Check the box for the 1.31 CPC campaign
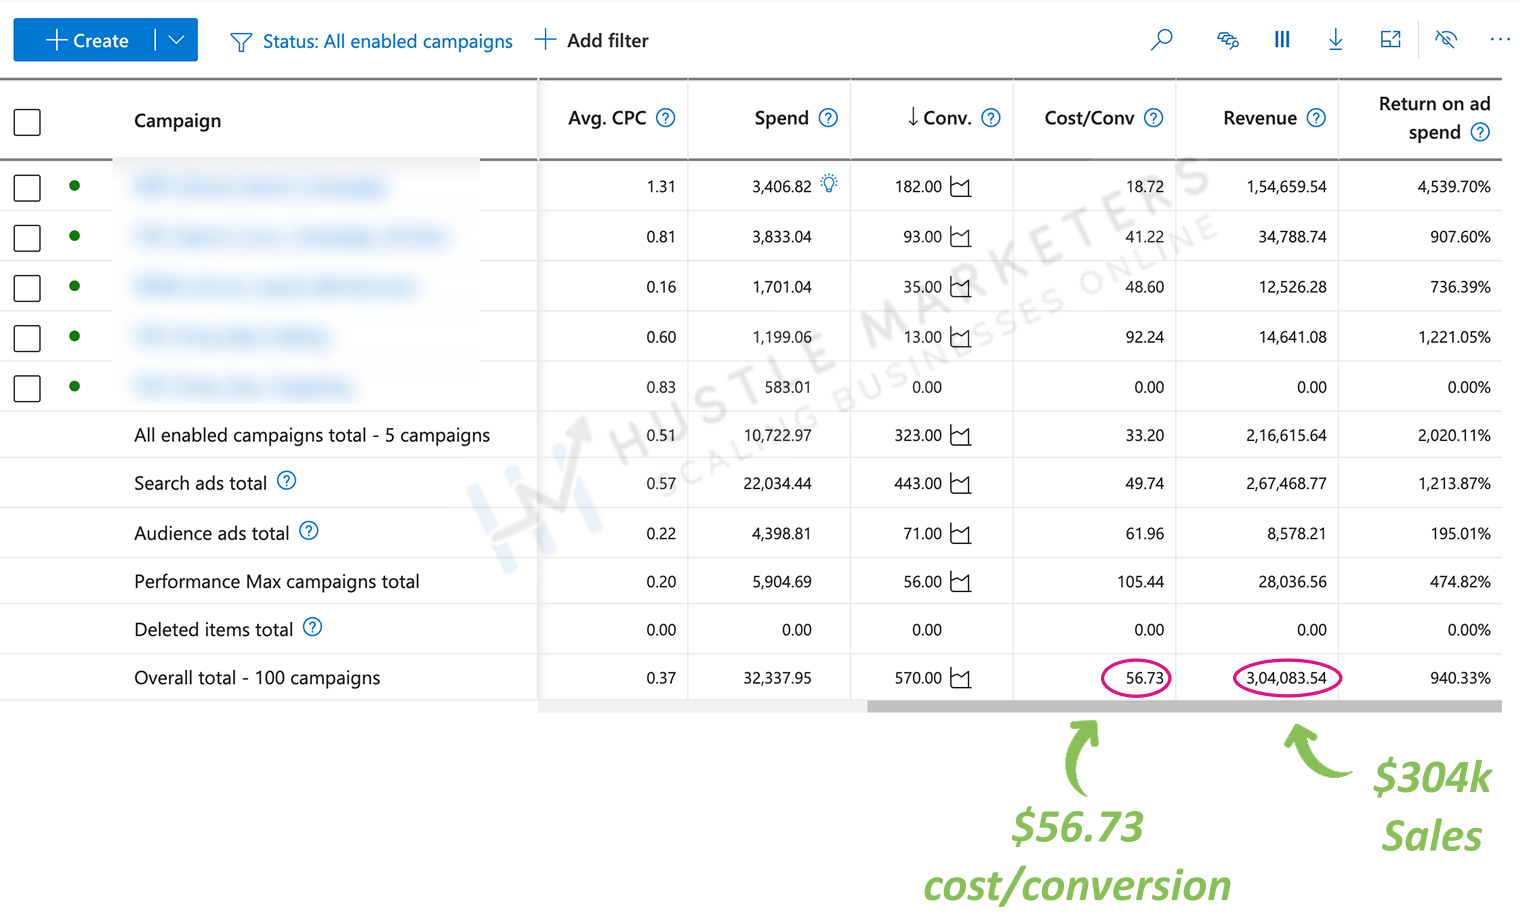The height and width of the screenshot is (918, 1520). click(27, 188)
